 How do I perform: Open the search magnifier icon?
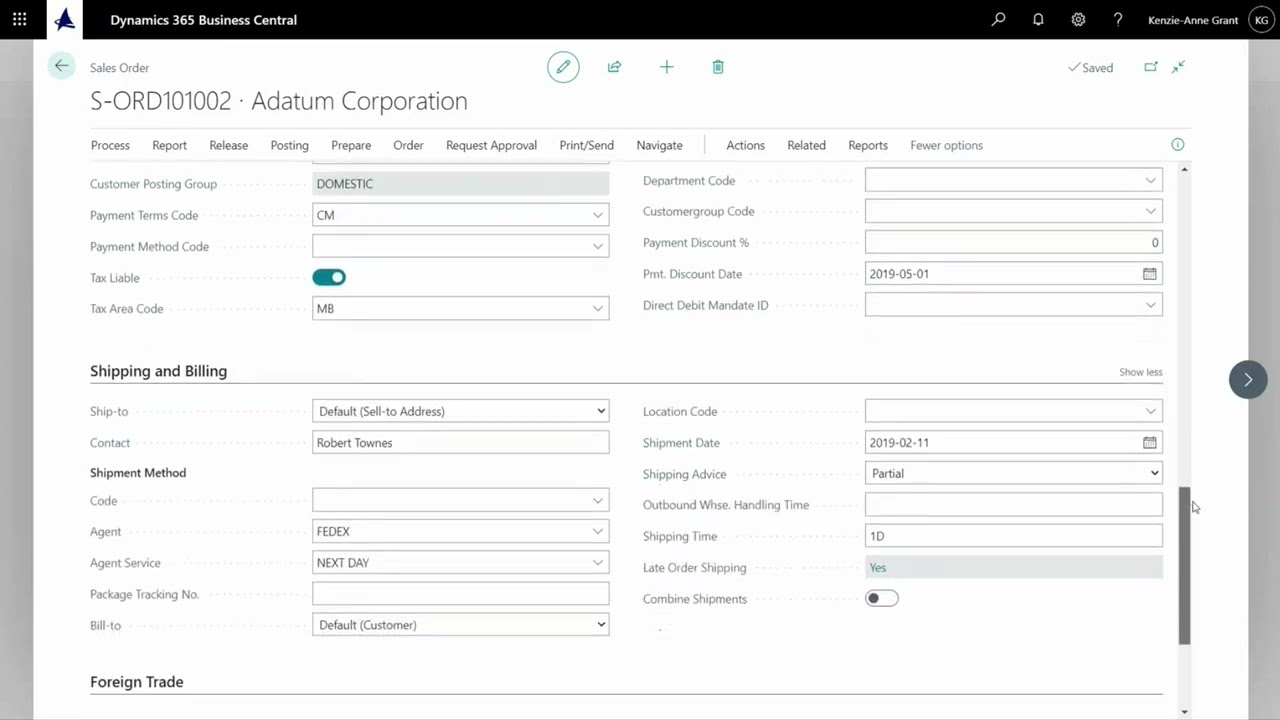click(x=998, y=20)
